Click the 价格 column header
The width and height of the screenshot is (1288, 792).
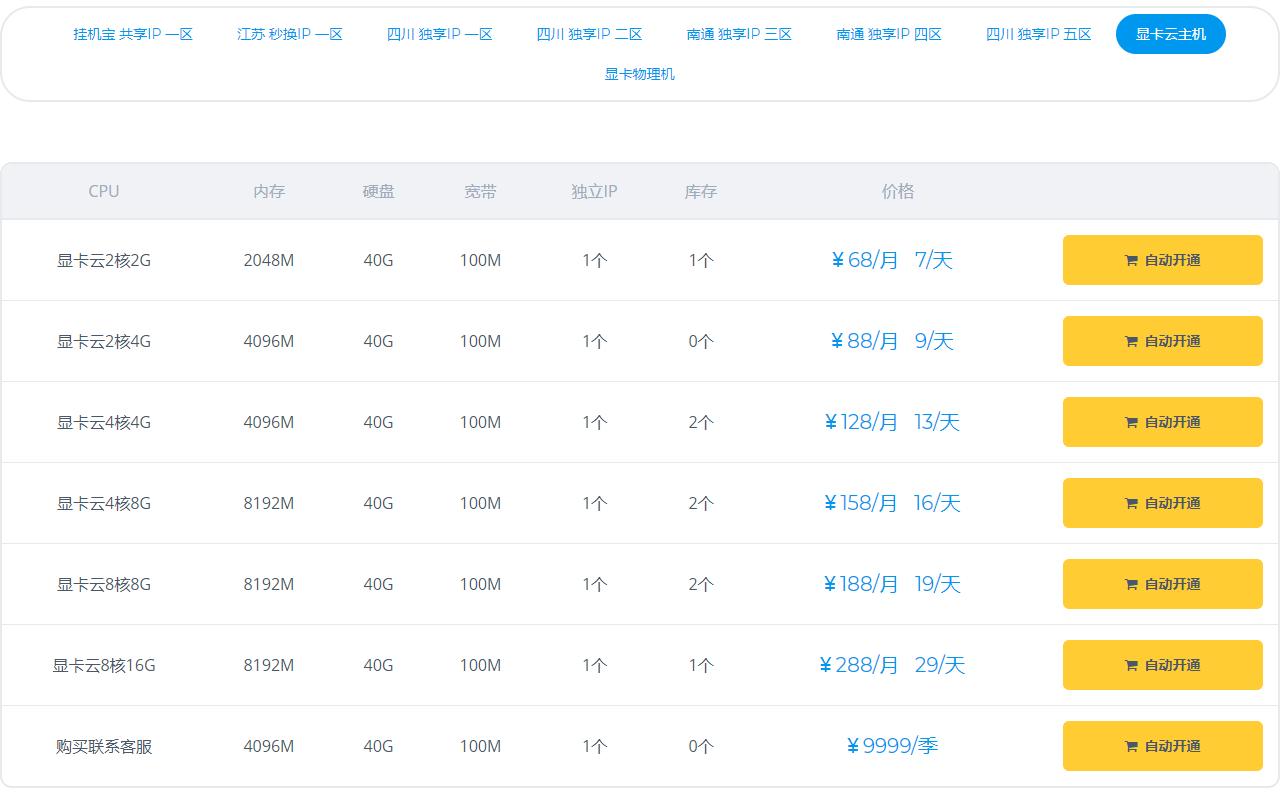coord(898,191)
